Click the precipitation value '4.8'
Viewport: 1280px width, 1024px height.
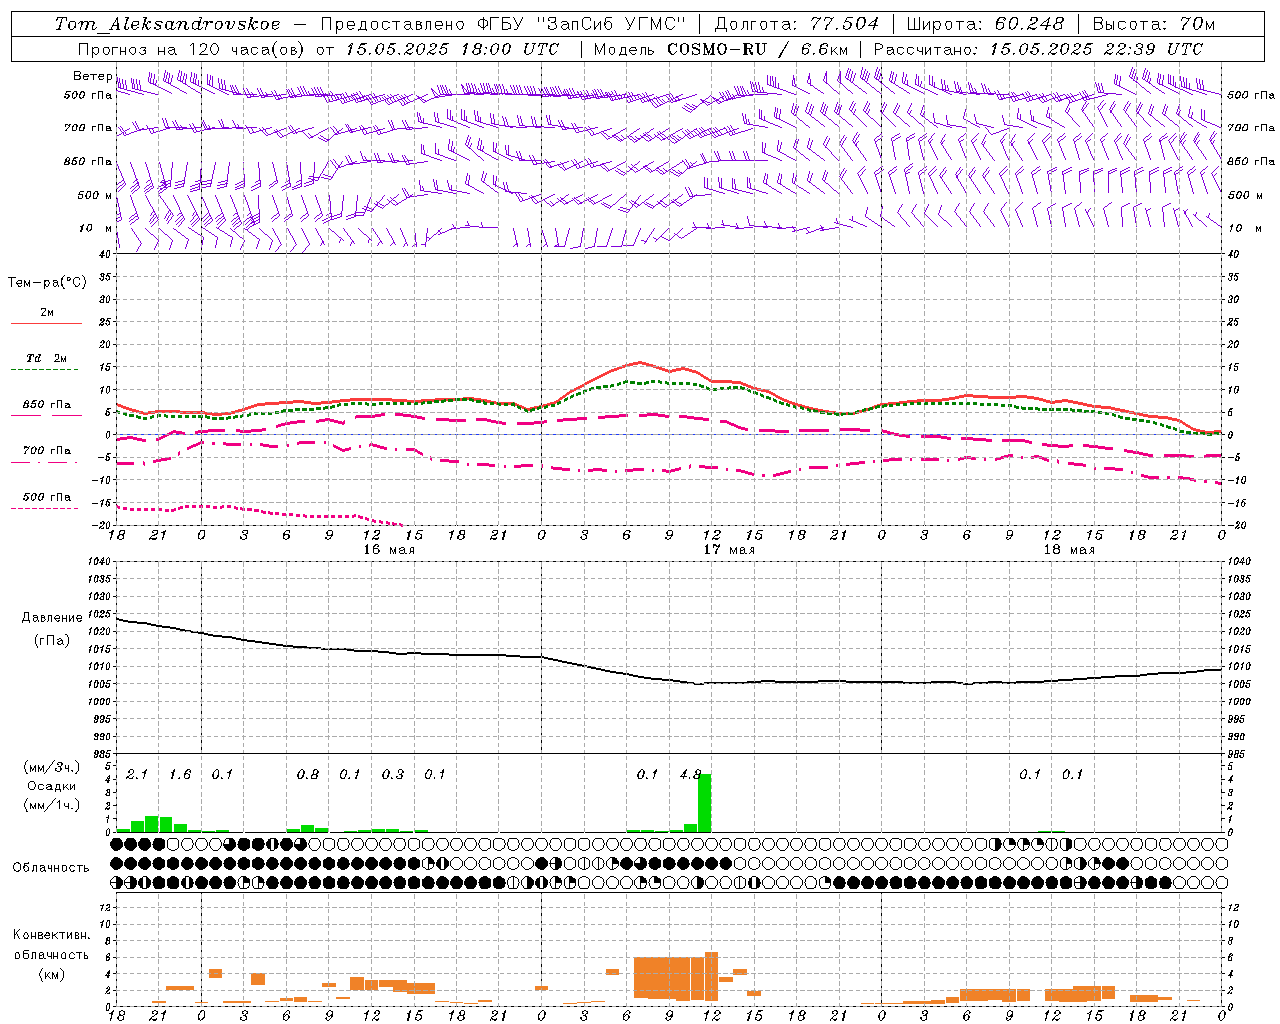pos(690,774)
